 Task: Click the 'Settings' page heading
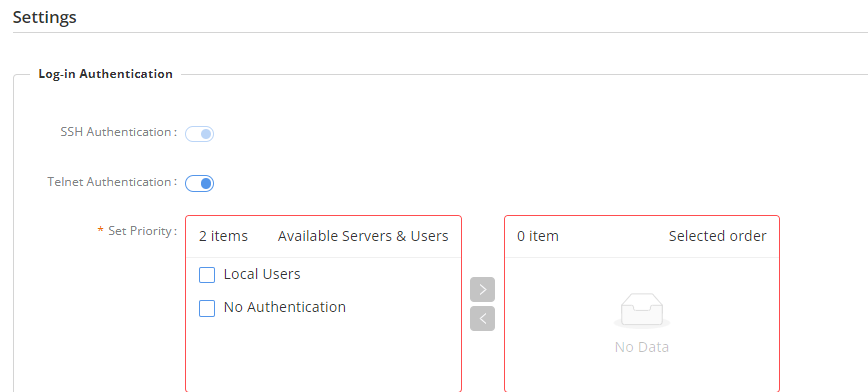[x=45, y=17]
